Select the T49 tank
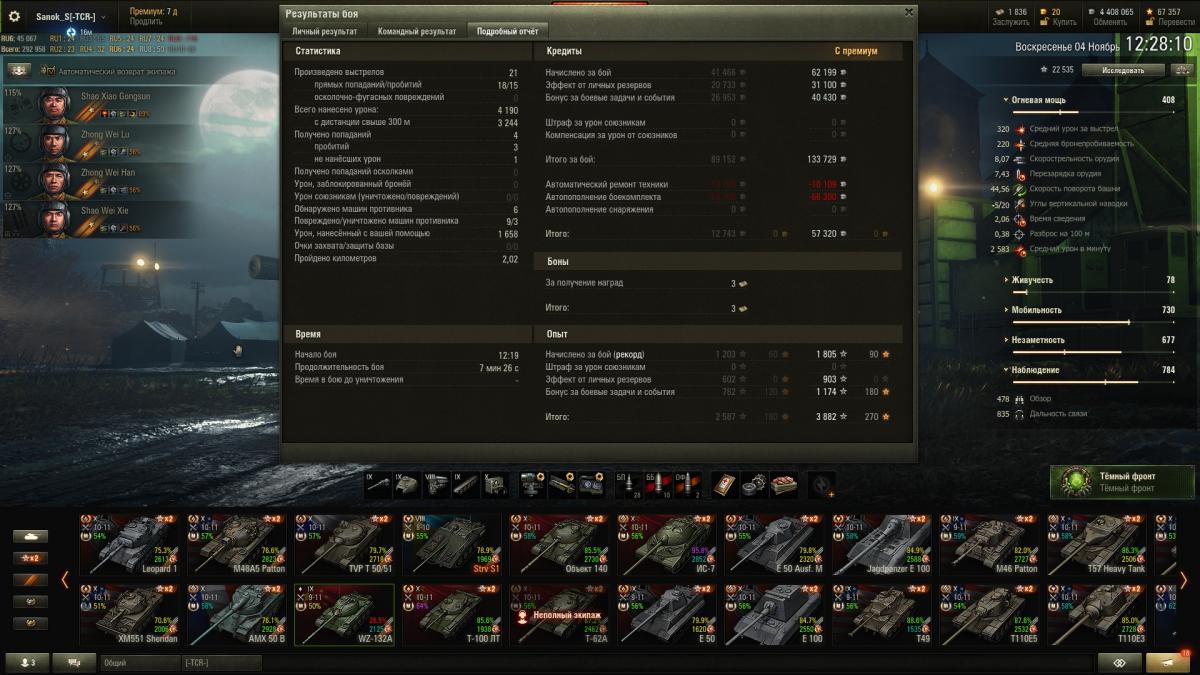The image size is (1200, 675). pyautogui.click(x=882, y=614)
